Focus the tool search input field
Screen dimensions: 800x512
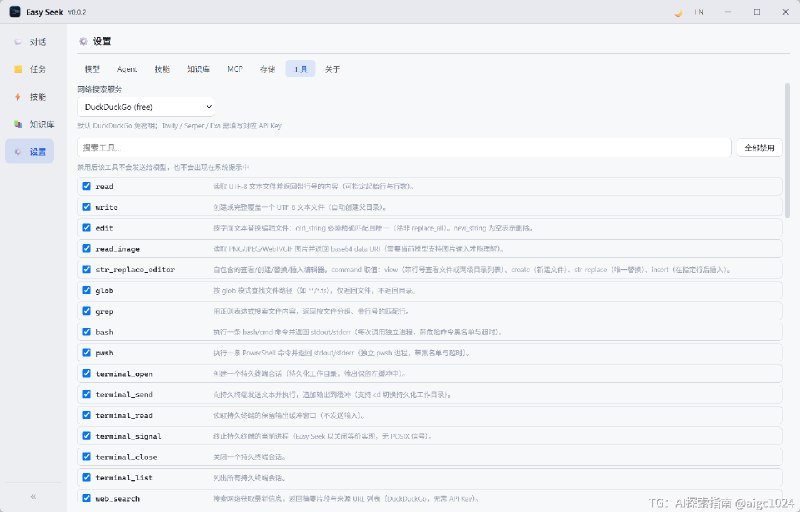point(404,147)
